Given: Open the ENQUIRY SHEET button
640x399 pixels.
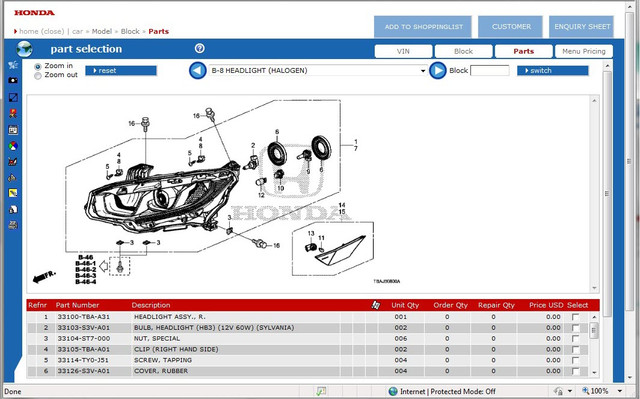Looking at the screenshot, I should (581, 27).
